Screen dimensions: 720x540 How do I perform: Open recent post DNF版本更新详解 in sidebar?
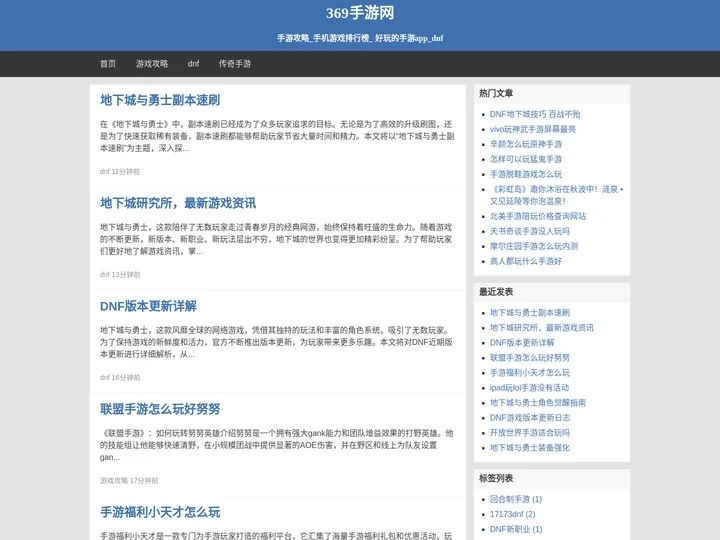point(522,343)
